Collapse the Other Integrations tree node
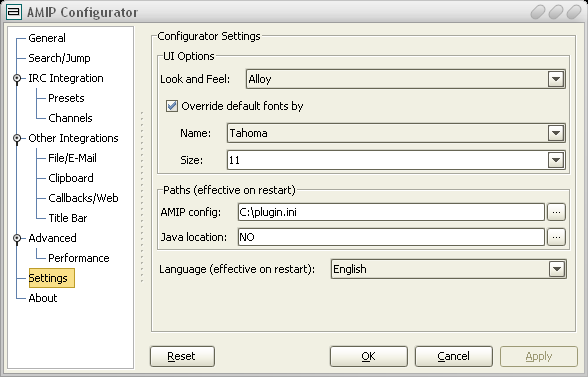Viewport: 588px width, 377px height. coord(17,138)
